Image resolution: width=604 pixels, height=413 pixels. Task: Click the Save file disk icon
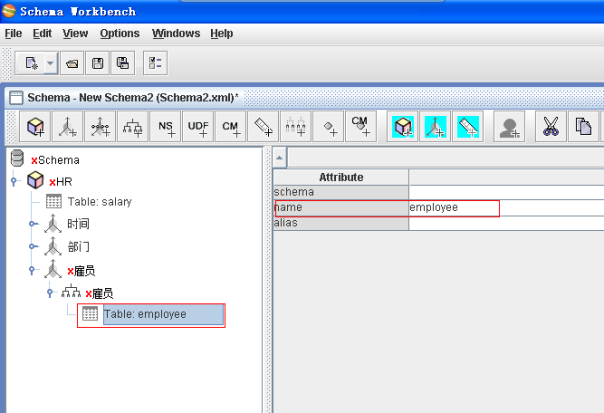point(97,63)
